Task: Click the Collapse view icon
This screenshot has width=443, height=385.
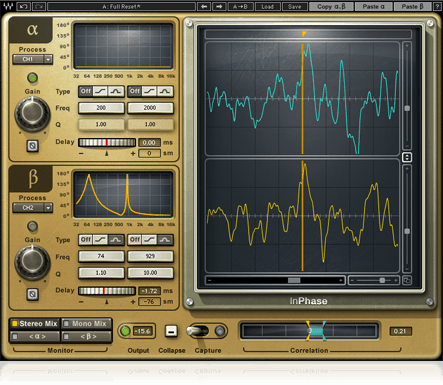Action: 171,331
